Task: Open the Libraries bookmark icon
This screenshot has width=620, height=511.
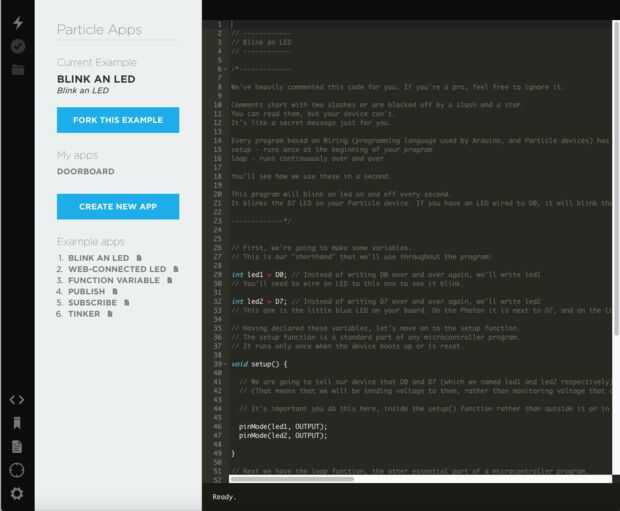Action: click(17, 423)
